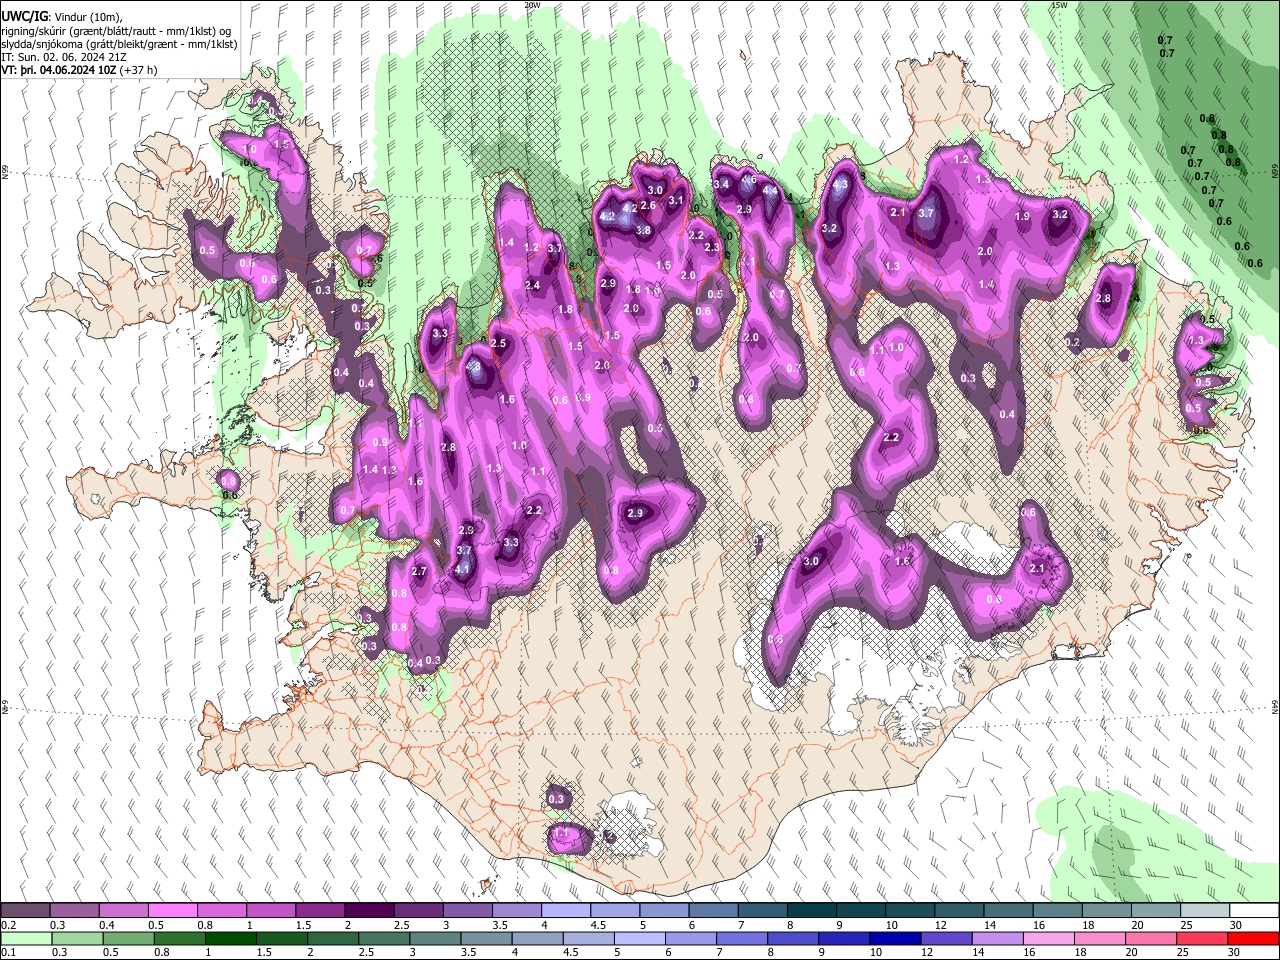Click the '2.6' precipitation value on the map
Screen dimensions: 1280x960
coord(647,205)
